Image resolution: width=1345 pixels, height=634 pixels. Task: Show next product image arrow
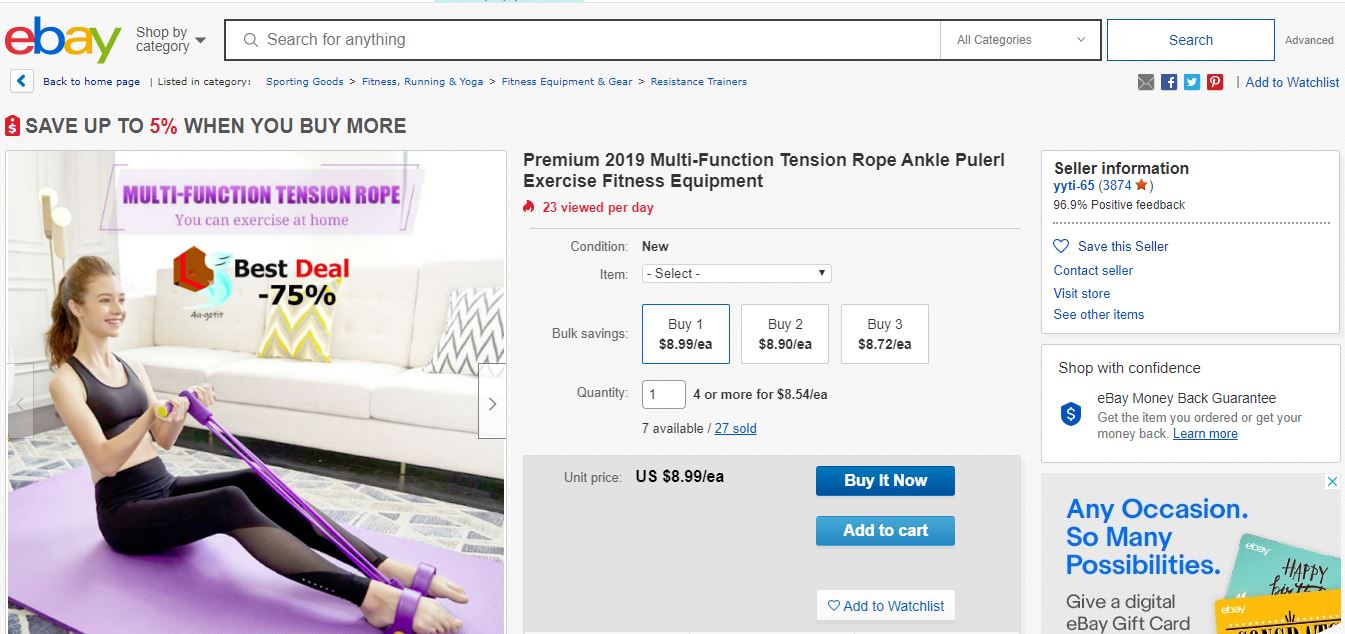(x=492, y=403)
